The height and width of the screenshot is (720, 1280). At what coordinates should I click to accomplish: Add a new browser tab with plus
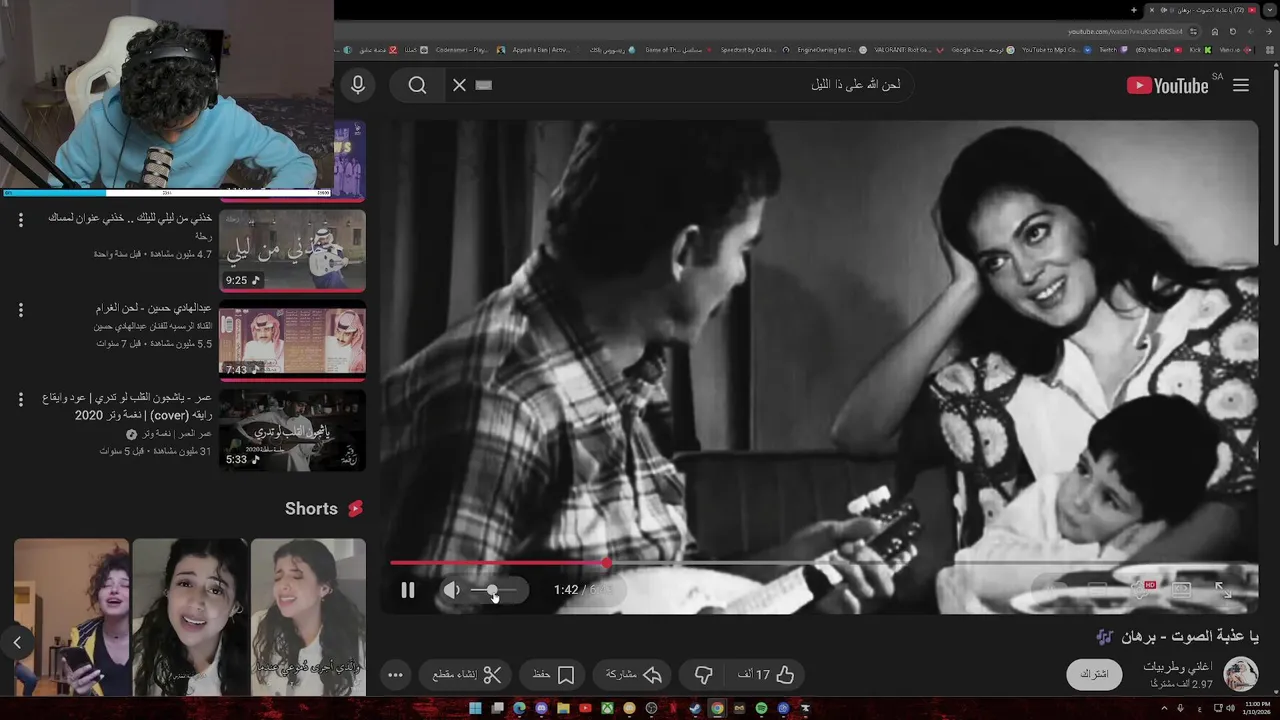[x=1134, y=10]
